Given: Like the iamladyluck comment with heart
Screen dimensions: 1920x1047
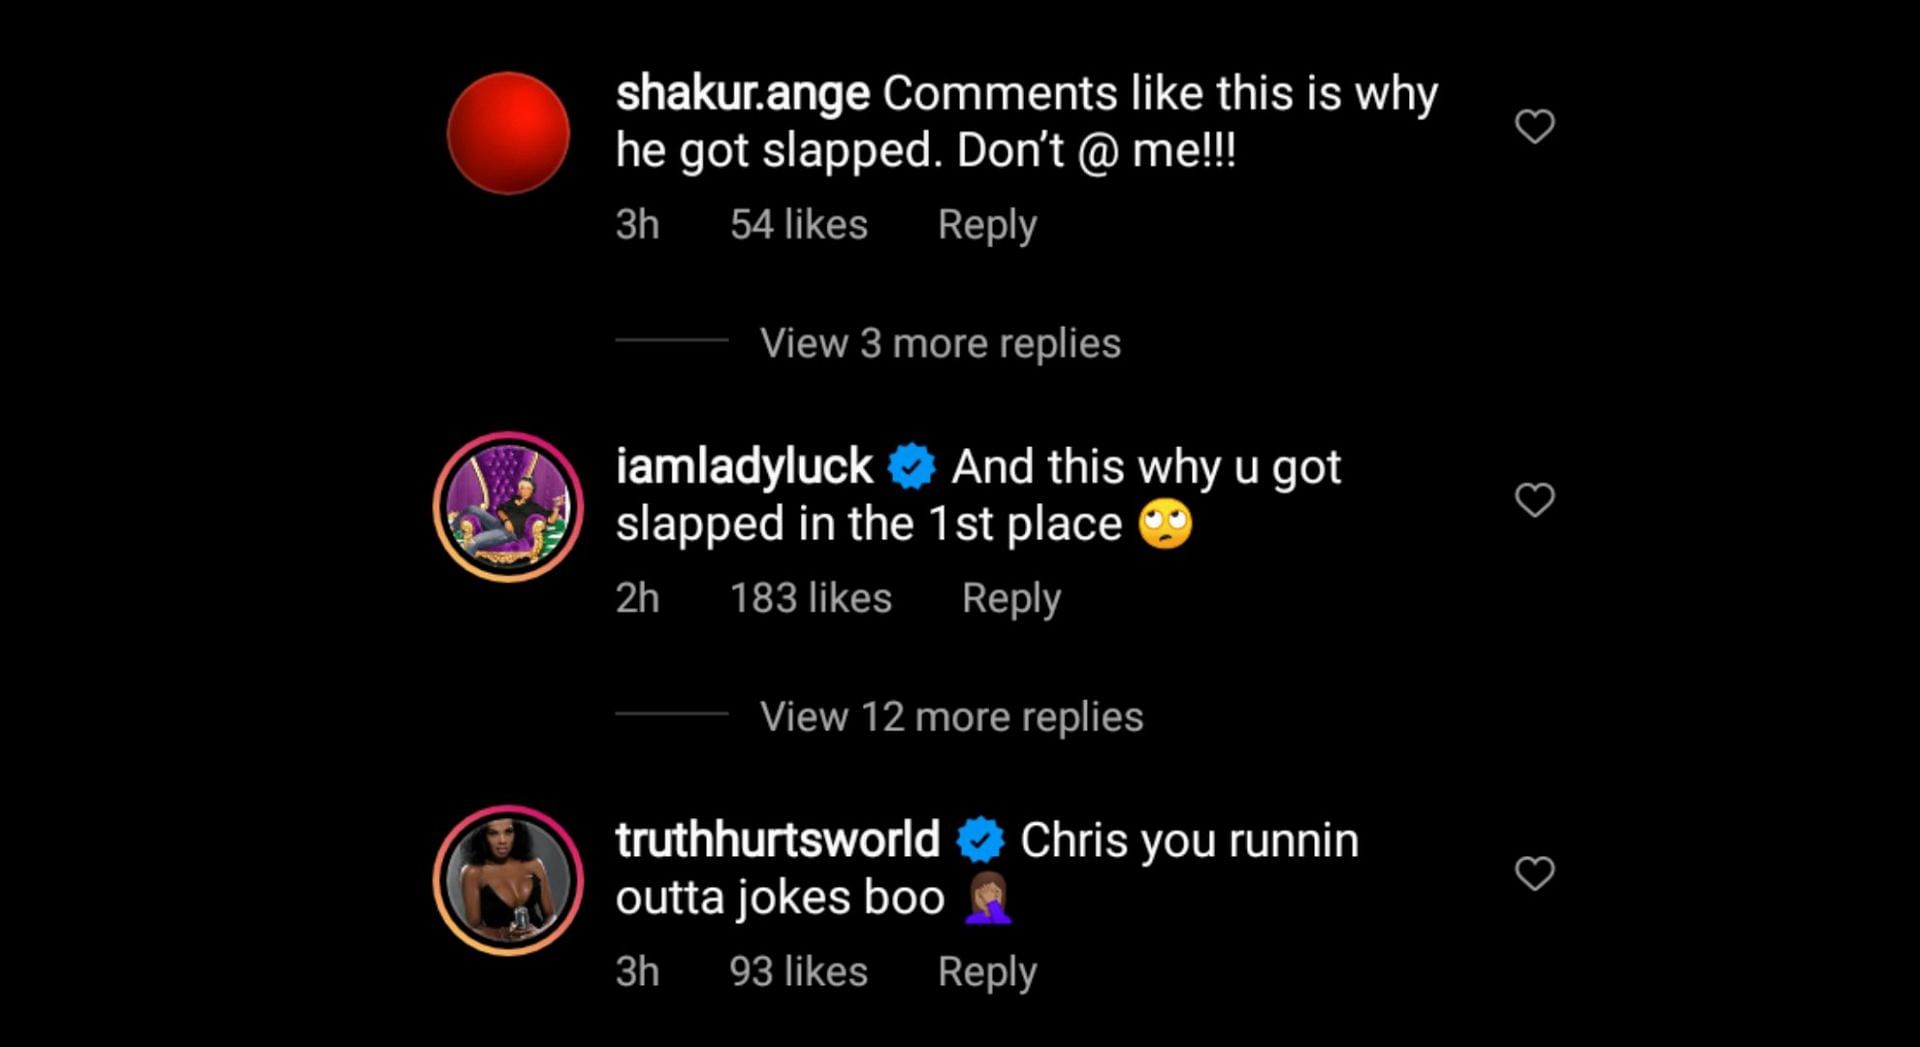Looking at the screenshot, I should 1535,499.
